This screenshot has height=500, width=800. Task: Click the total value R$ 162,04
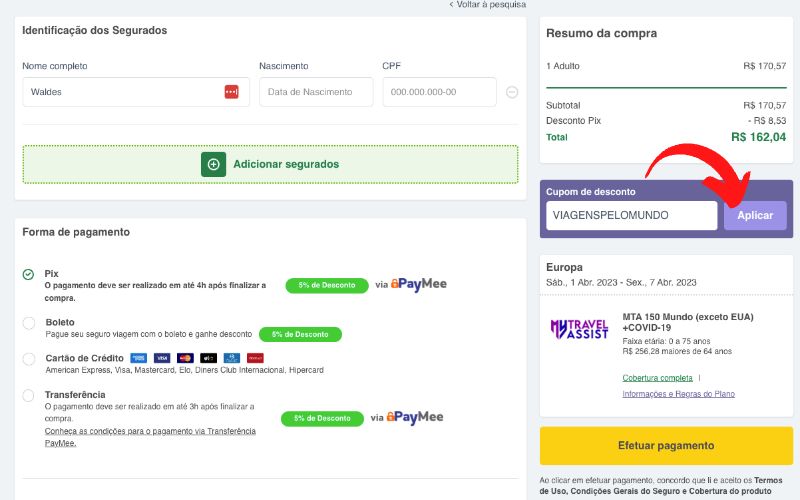coord(758,137)
